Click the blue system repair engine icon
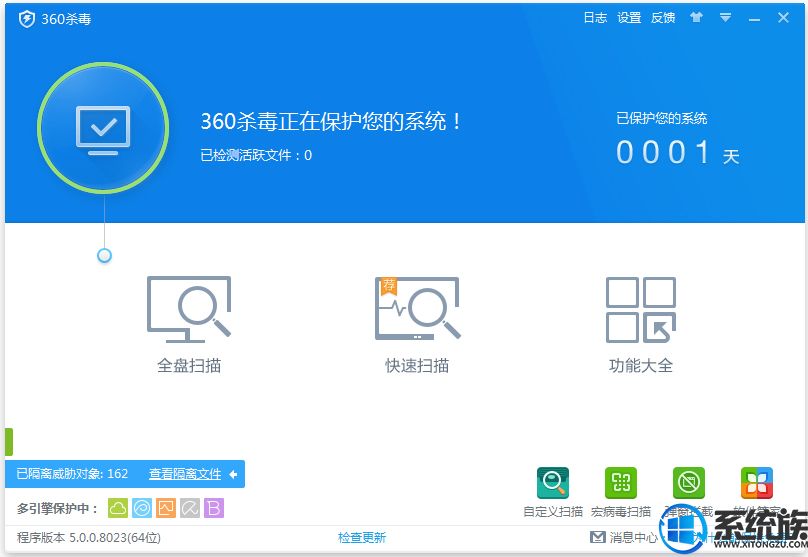This screenshot has height=557, width=808. 142,508
